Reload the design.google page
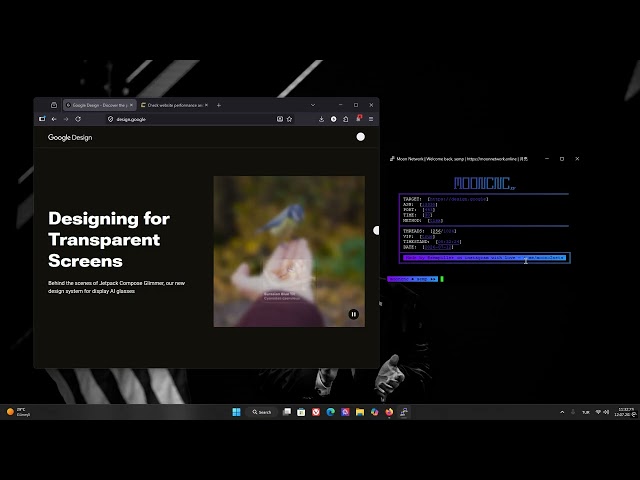640x480 pixels. [x=78, y=119]
